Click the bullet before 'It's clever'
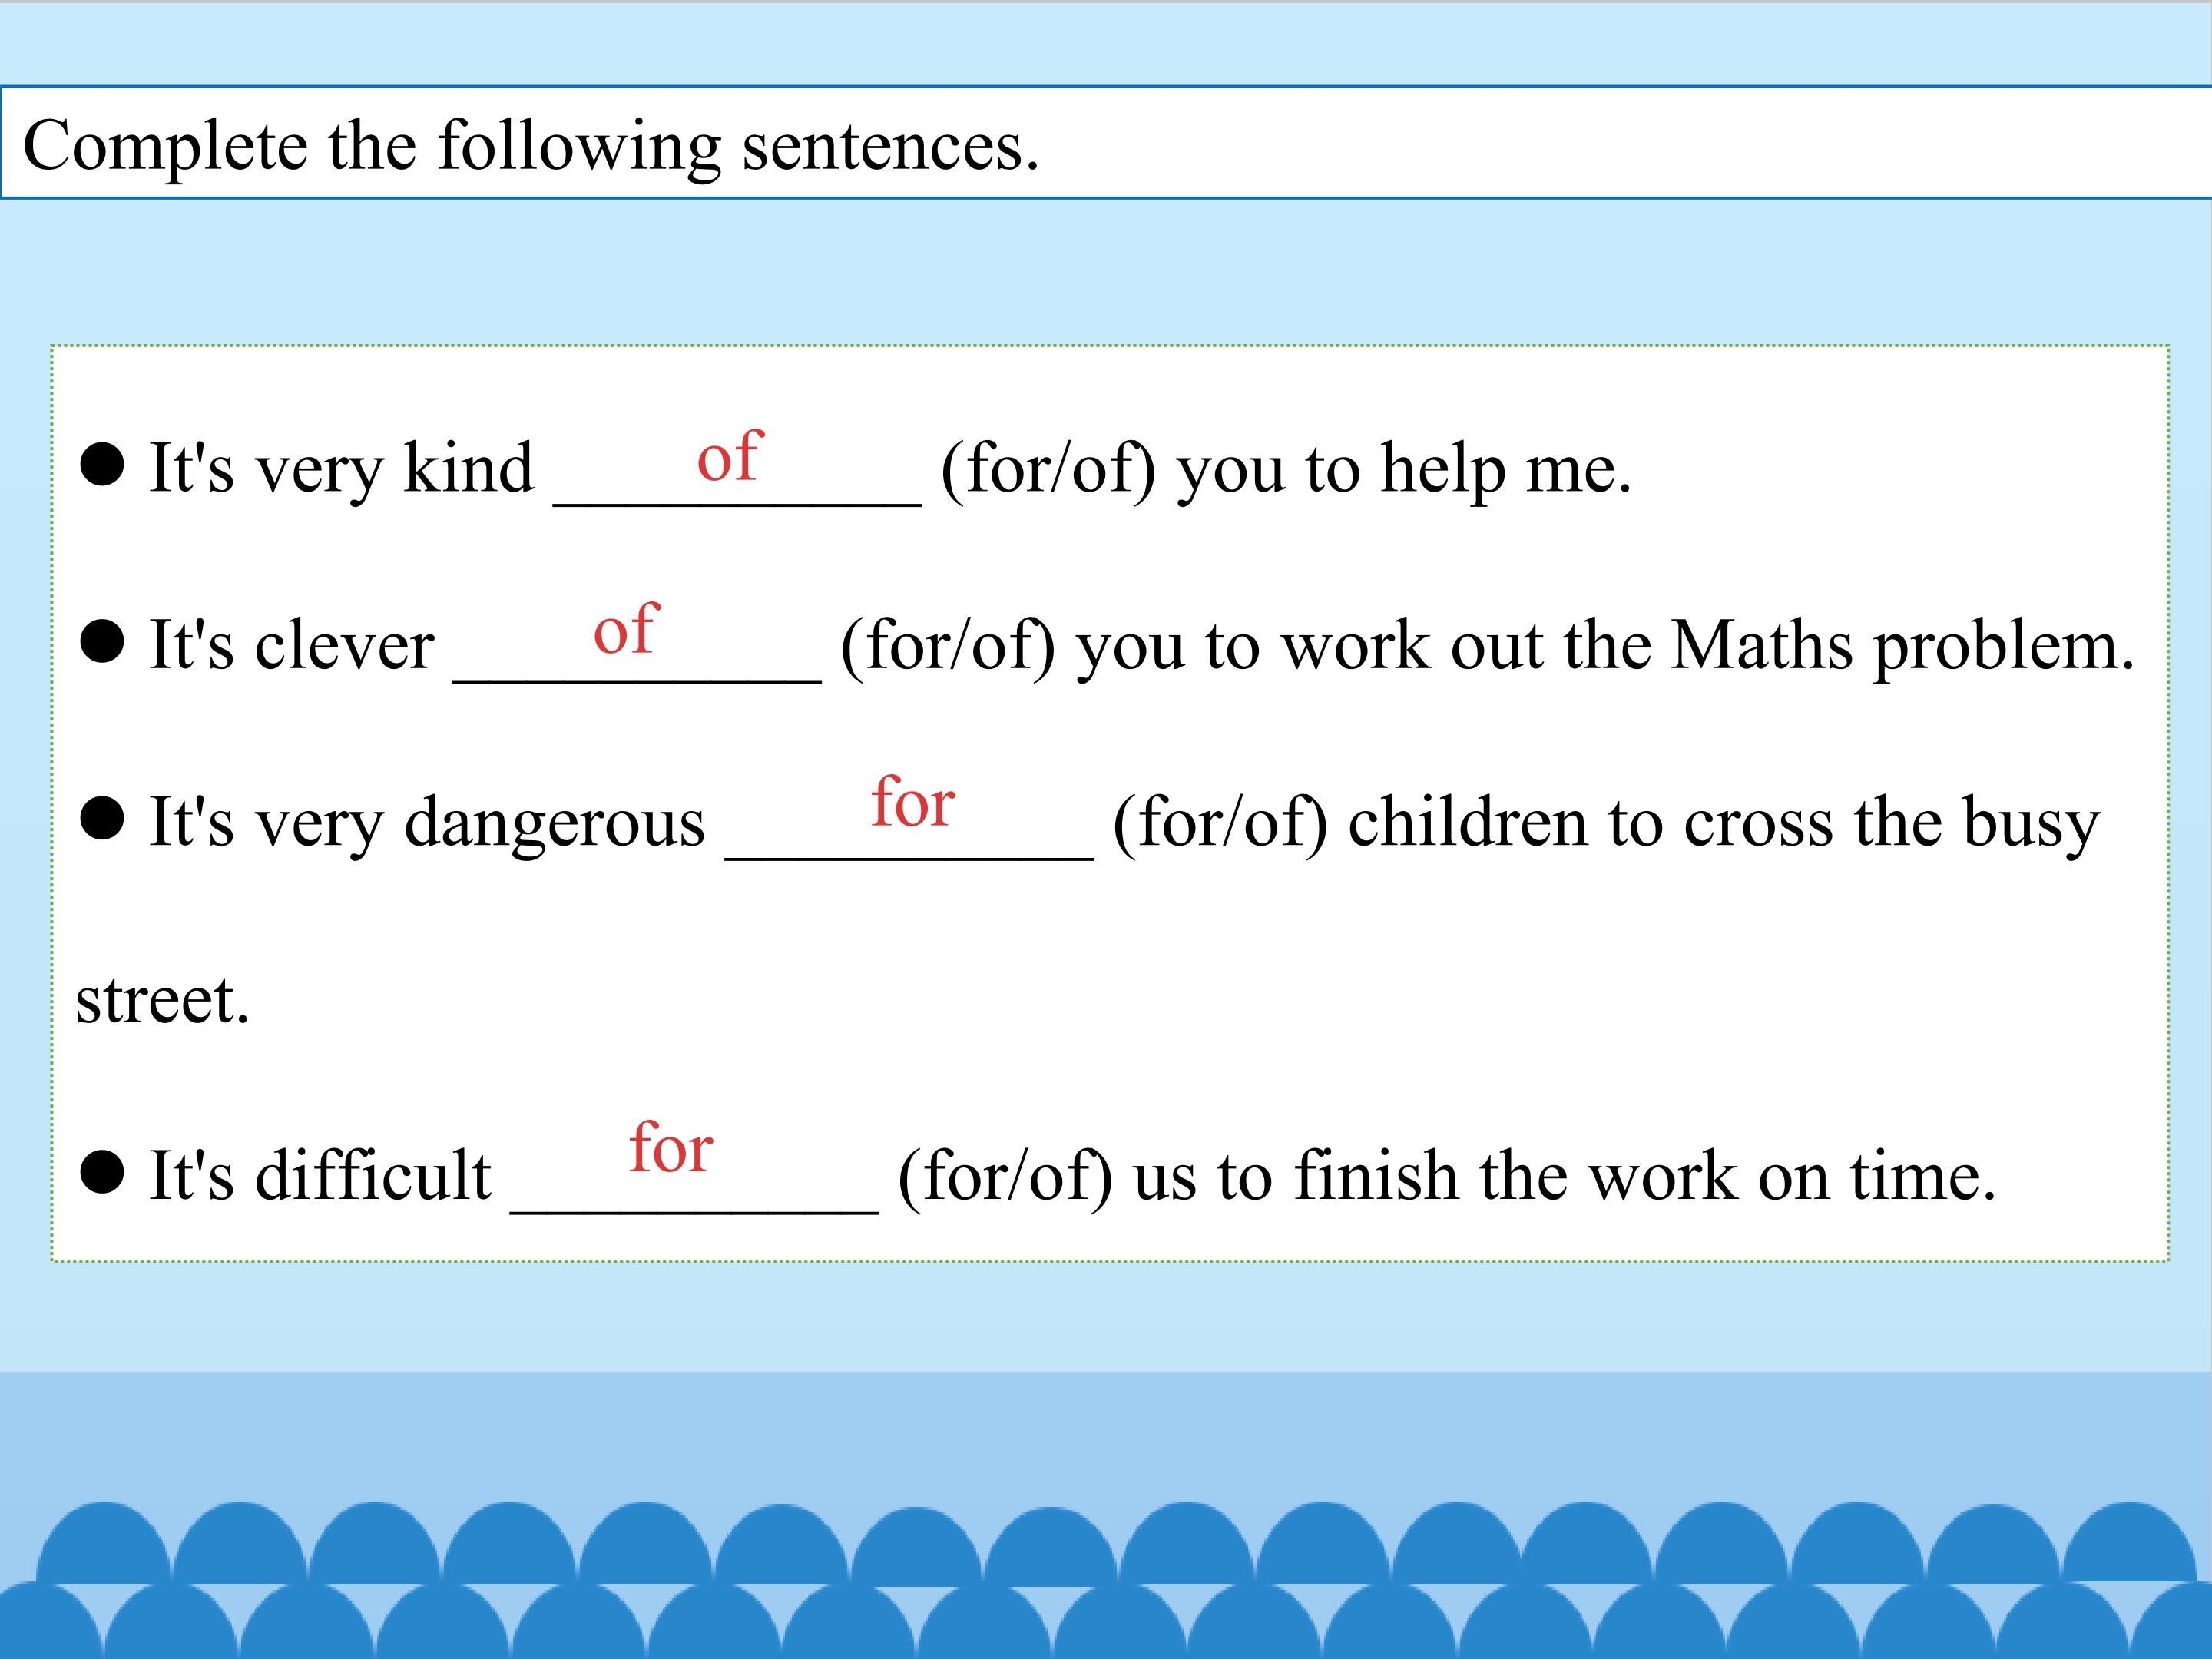The image size is (2212, 1659). [x=102, y=641]
